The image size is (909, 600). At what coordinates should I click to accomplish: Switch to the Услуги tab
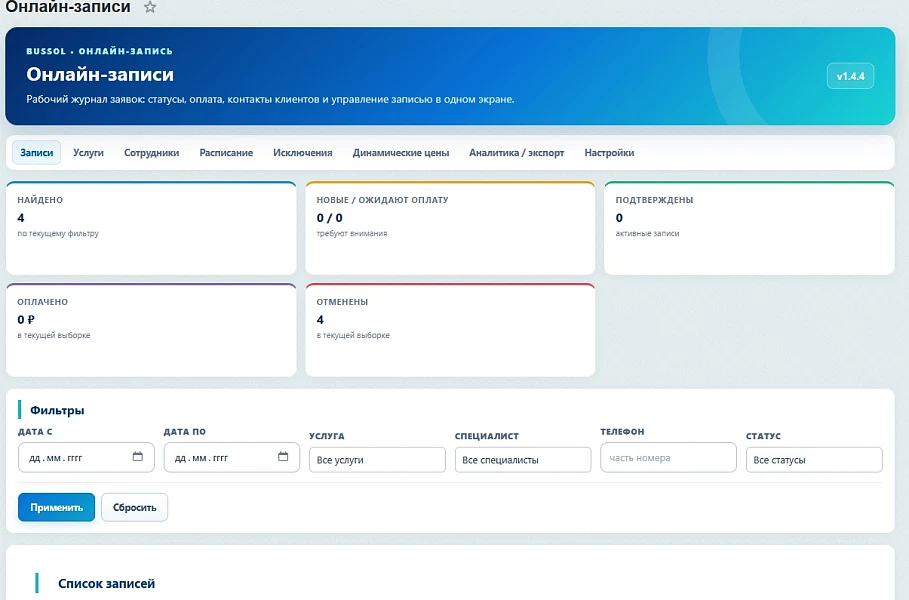coord(88,152)
